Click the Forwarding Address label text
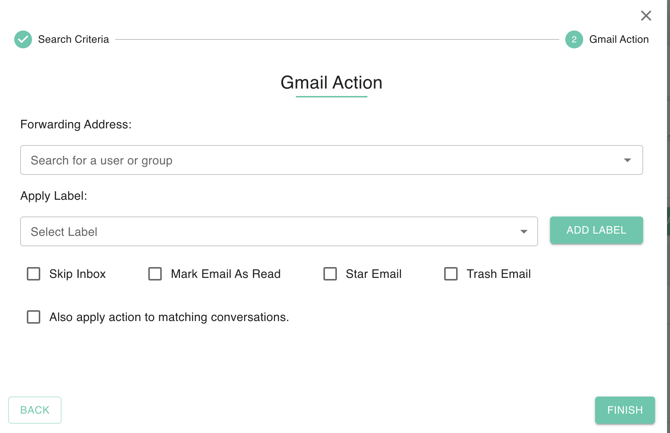Image resolution: width=670 pixels, height=433 pixels. tap(76, 124)
